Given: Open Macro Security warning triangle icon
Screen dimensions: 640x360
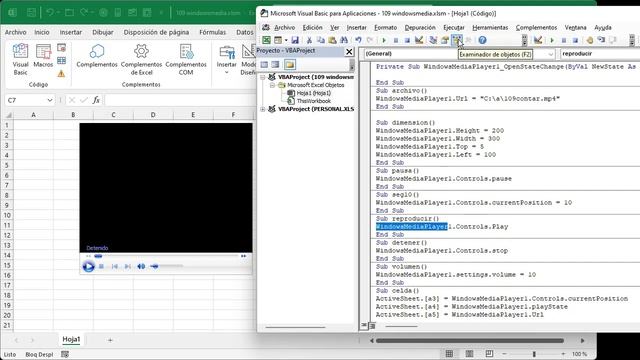Looking at the screenshot, I should [x=61, y=74].
